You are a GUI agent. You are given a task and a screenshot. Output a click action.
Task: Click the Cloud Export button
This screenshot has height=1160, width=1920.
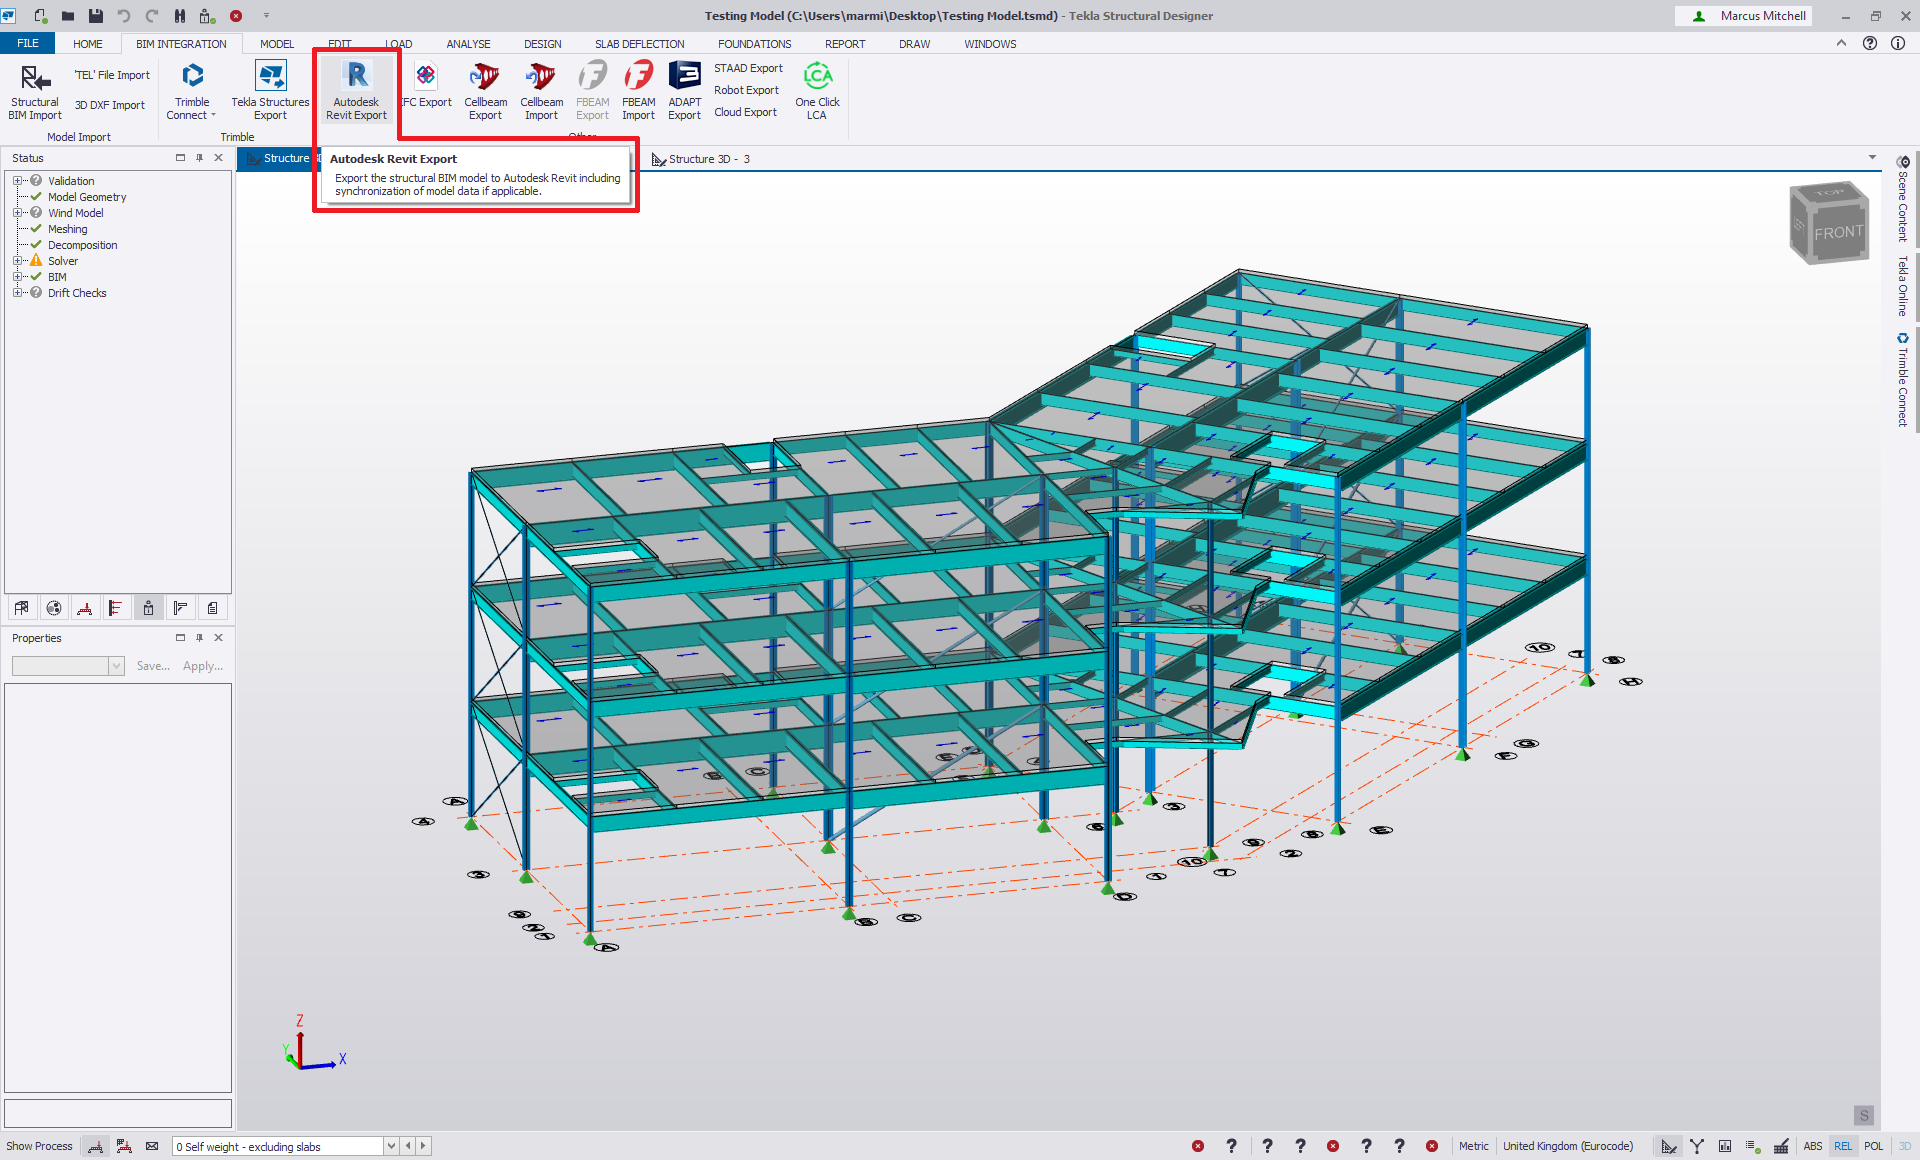[745, 112]
